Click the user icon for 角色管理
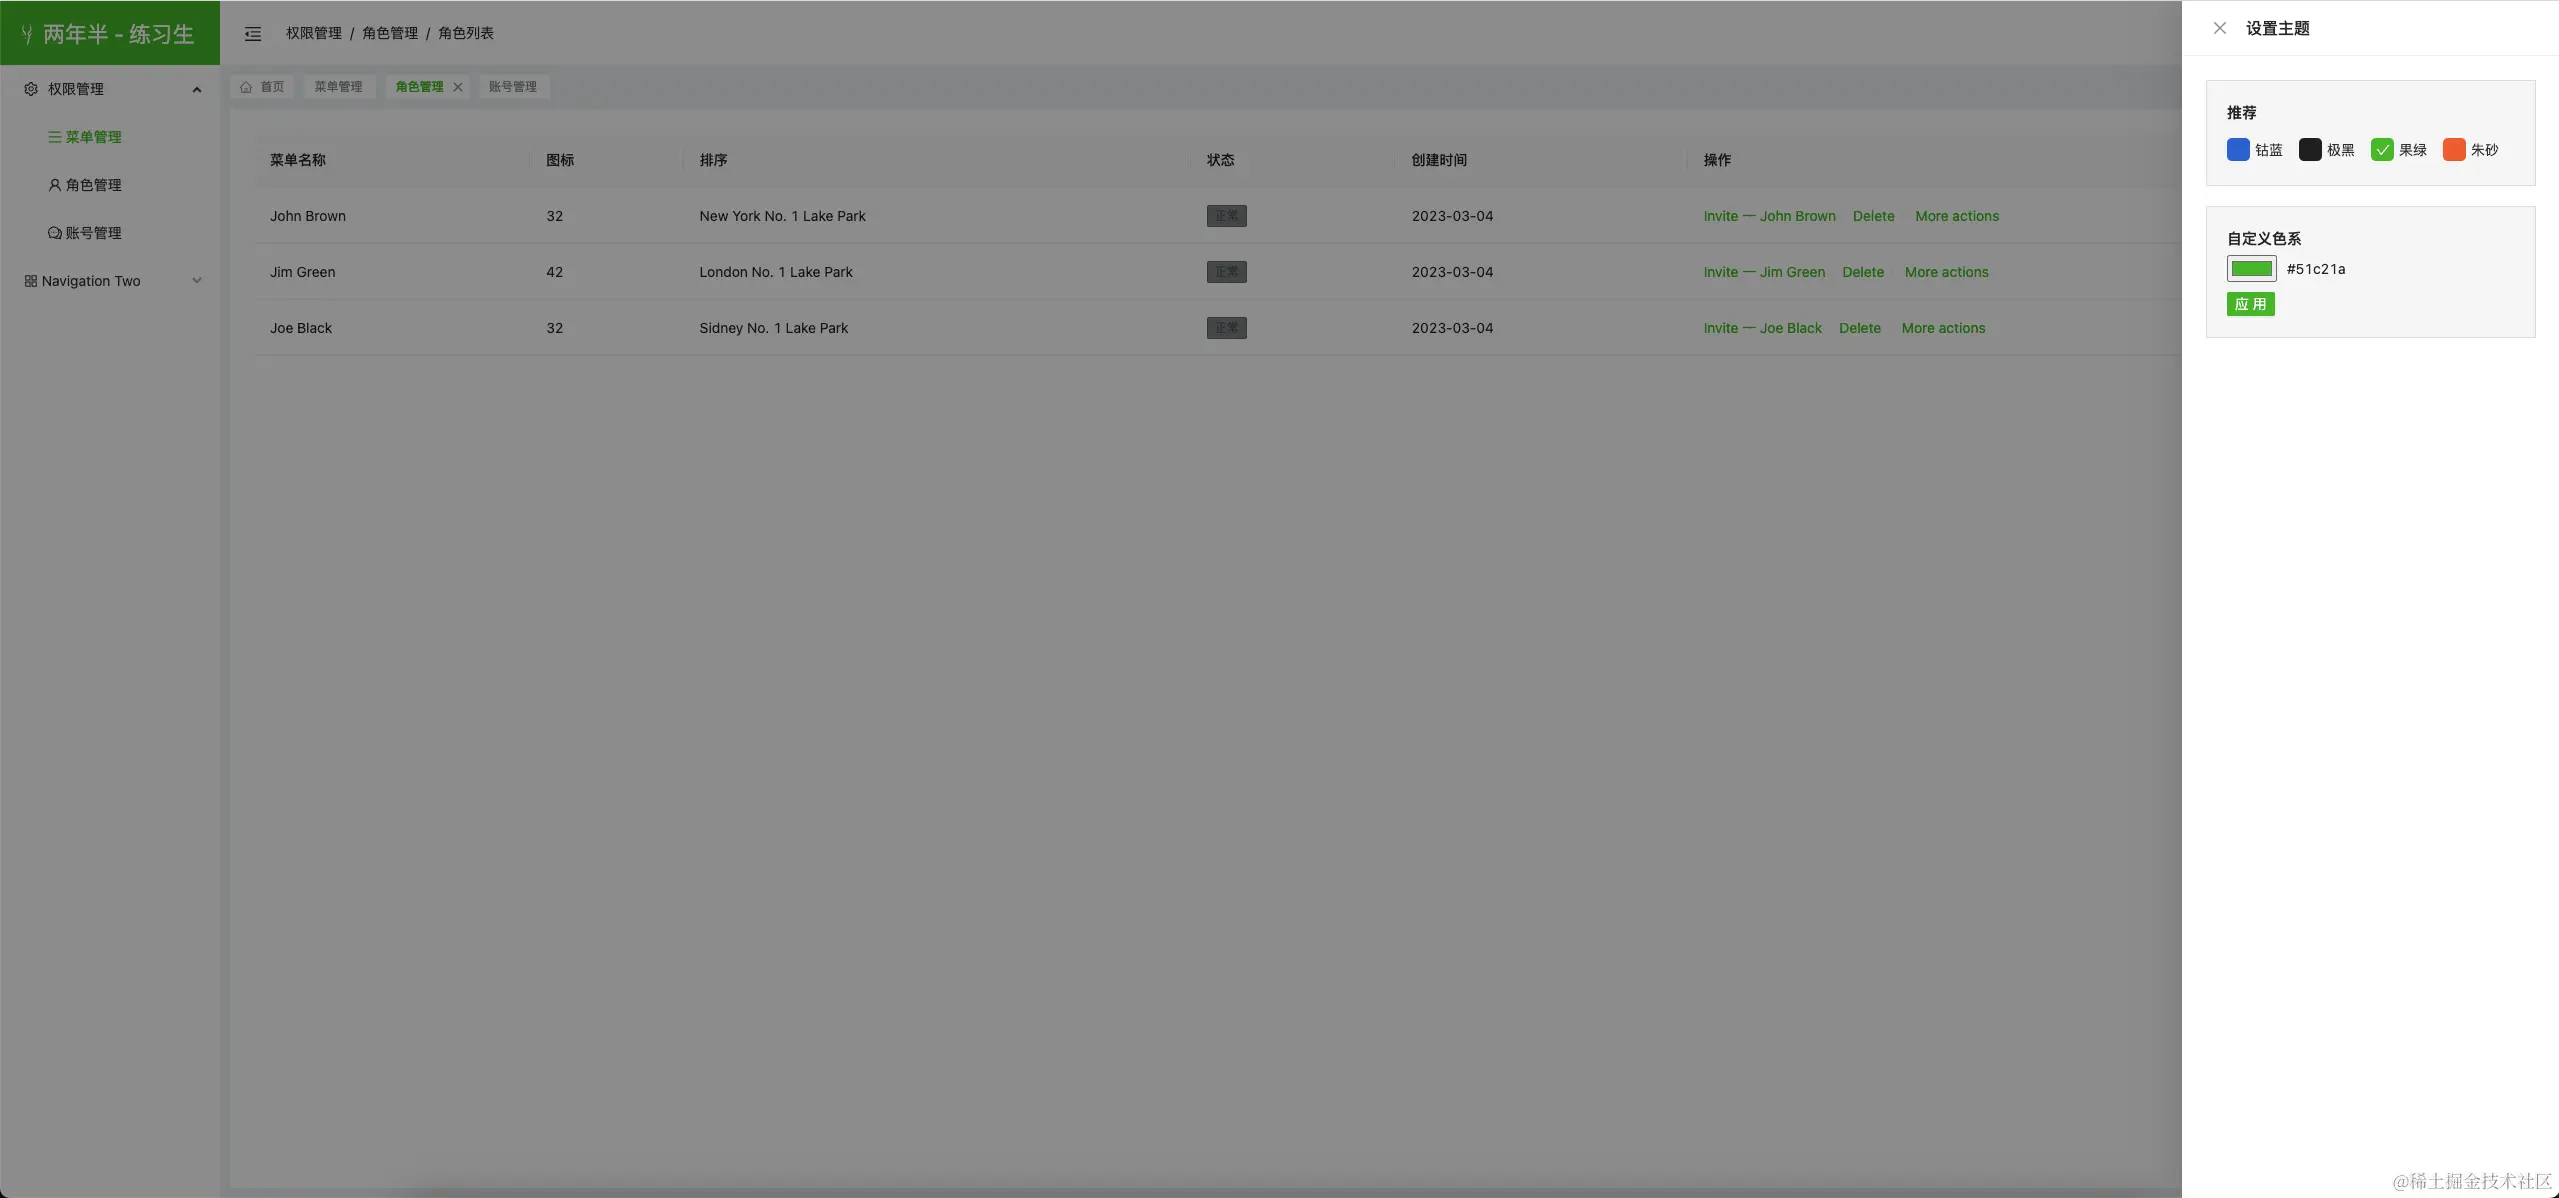Screen dimensions: 2559x1198 coord(54,185)
